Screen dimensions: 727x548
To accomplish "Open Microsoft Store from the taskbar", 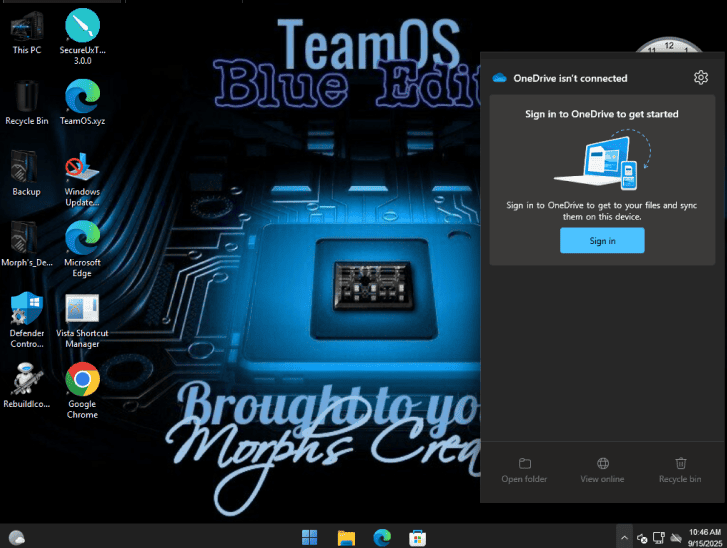I will click(x=417, y=538).
